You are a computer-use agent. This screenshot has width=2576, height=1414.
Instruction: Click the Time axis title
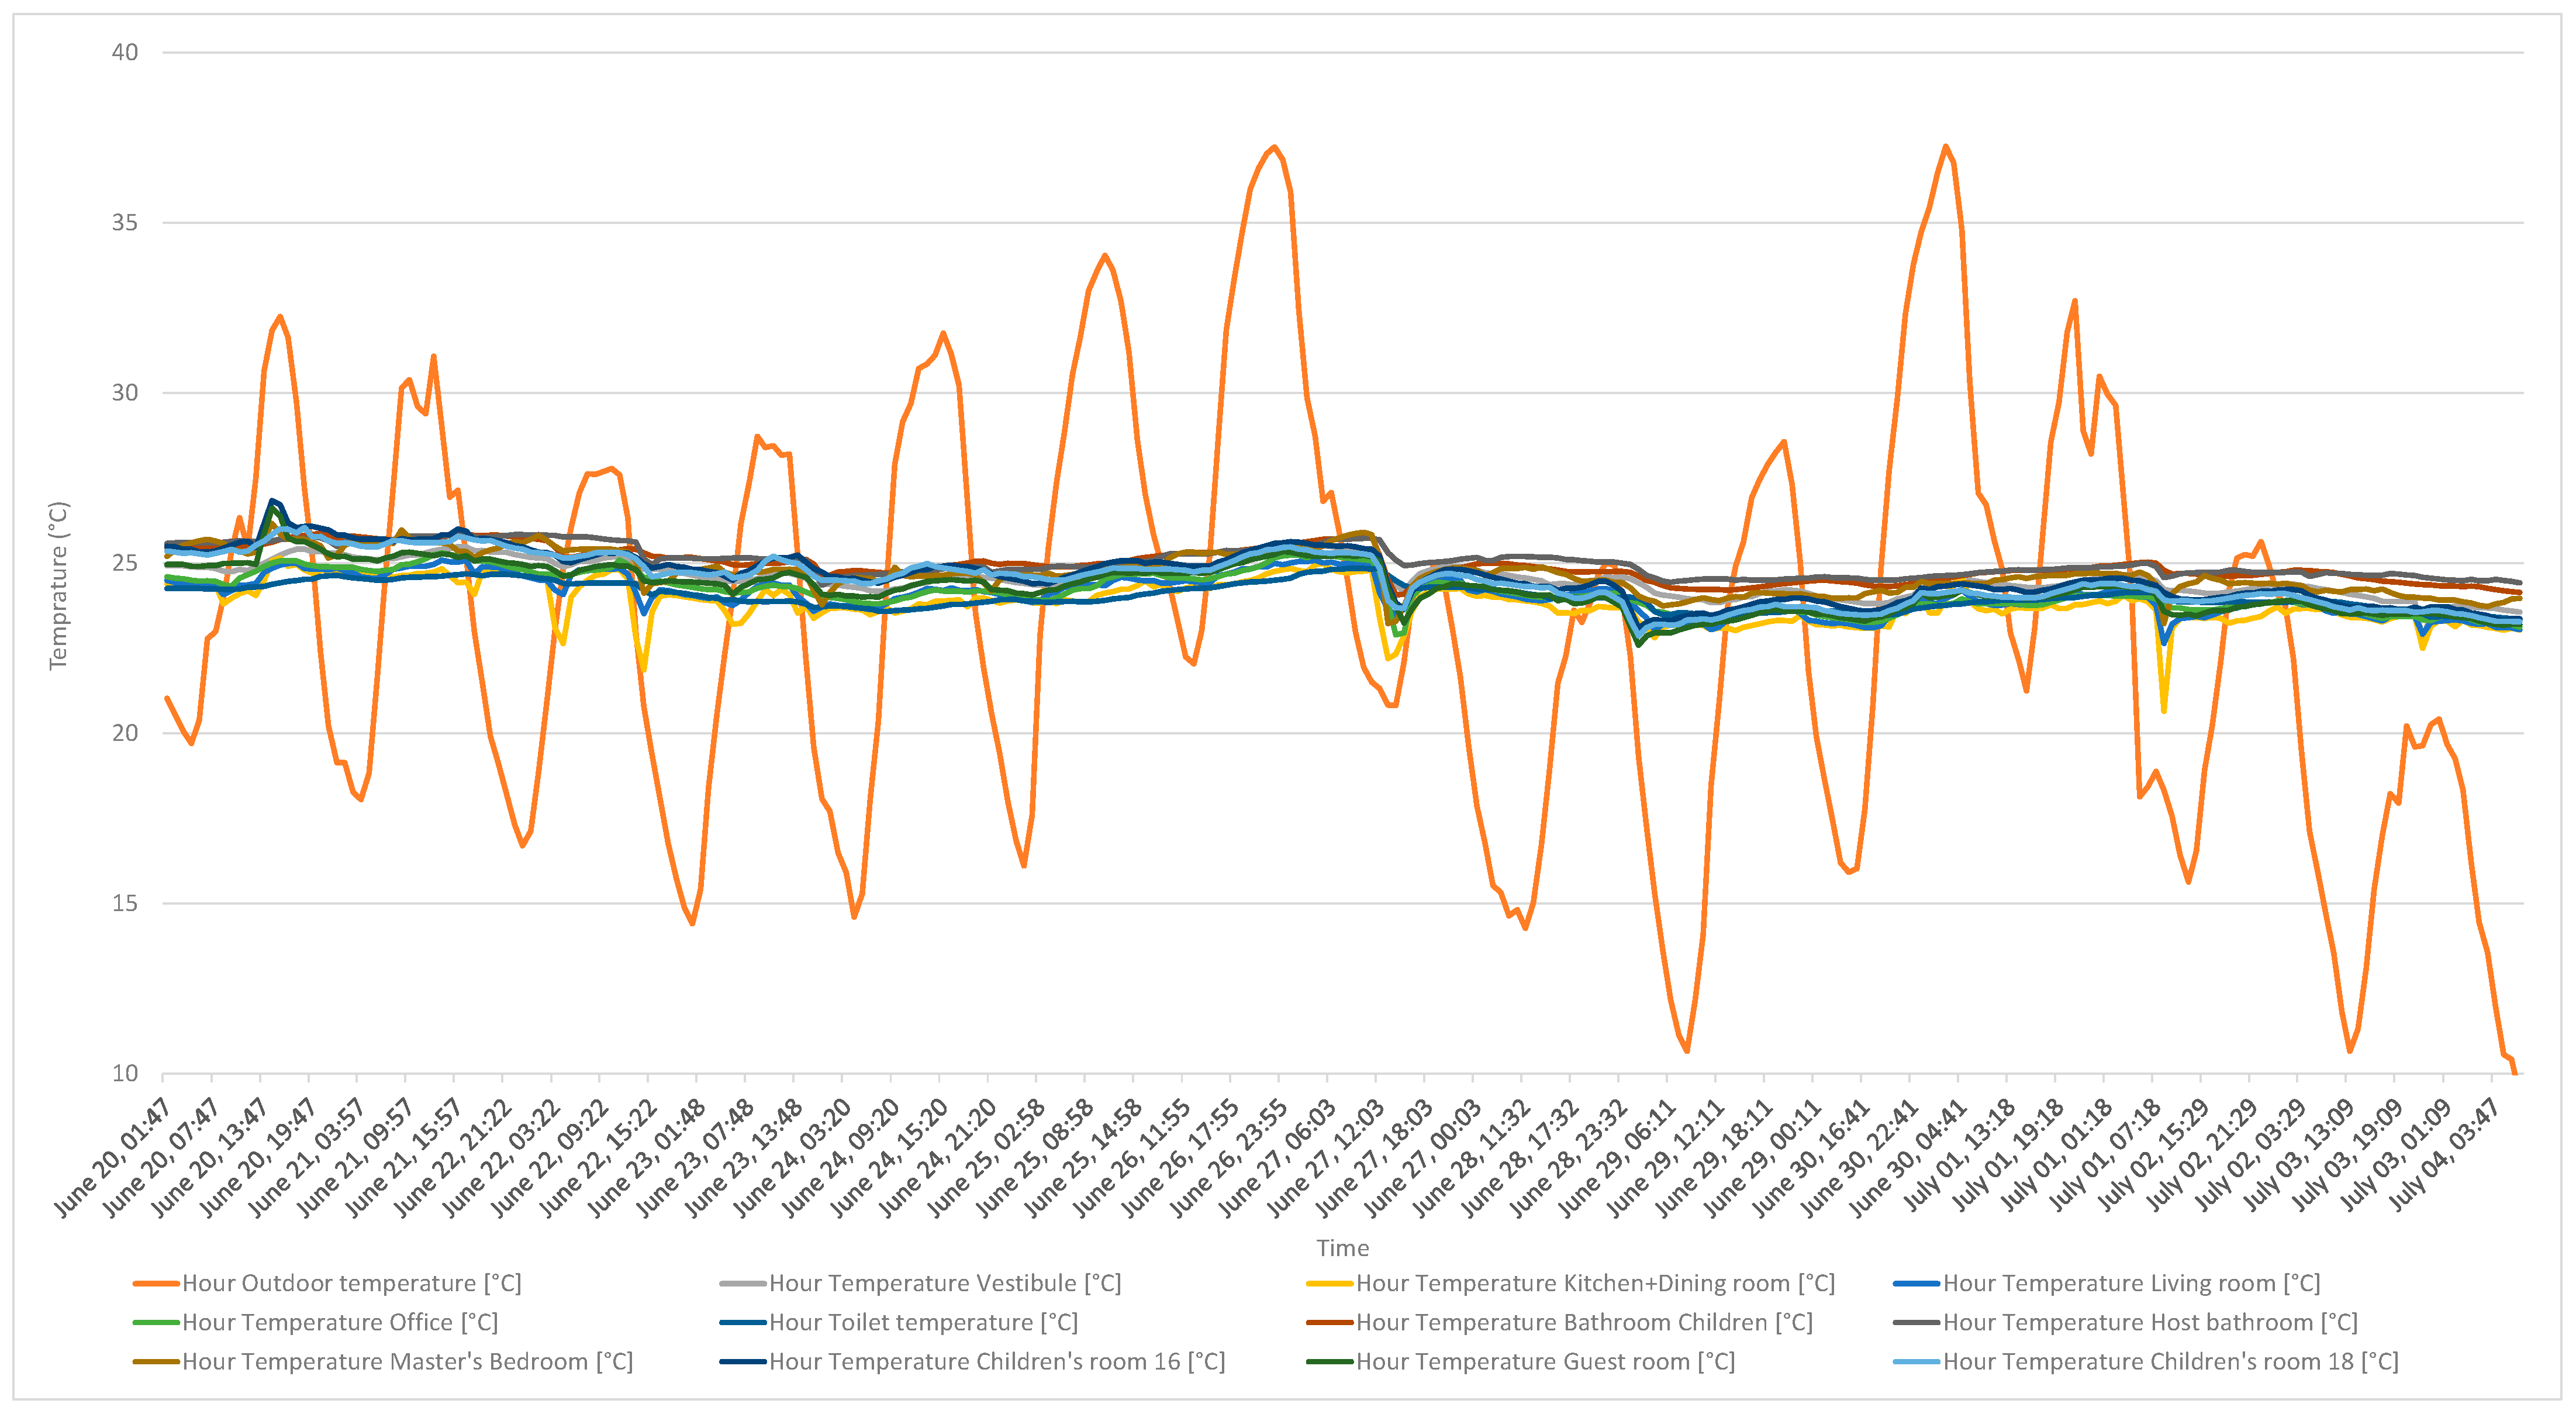click(1342, 1248)
